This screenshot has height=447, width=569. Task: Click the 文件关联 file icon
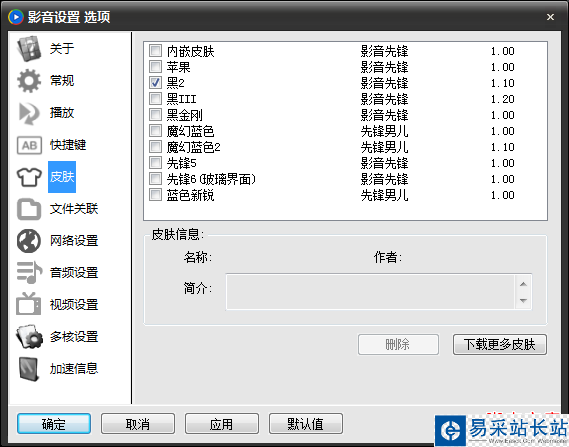click(29, 209)
